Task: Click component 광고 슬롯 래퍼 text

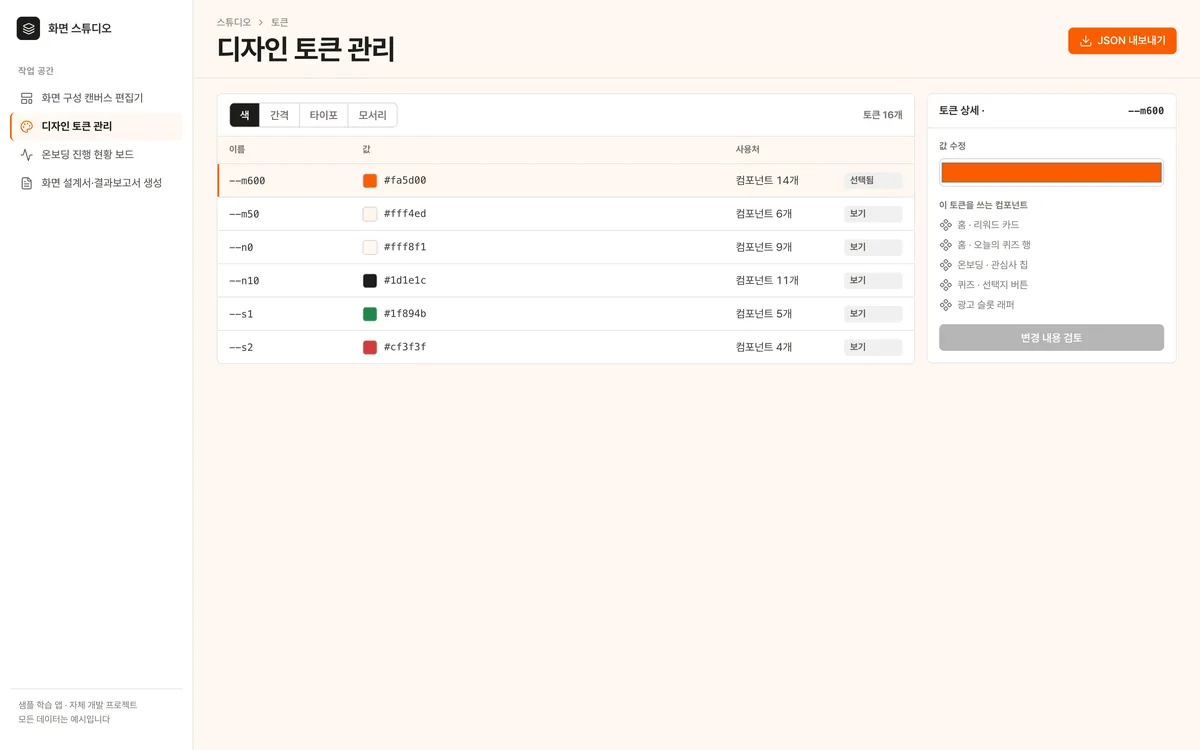Action: [x=985, y=305]
